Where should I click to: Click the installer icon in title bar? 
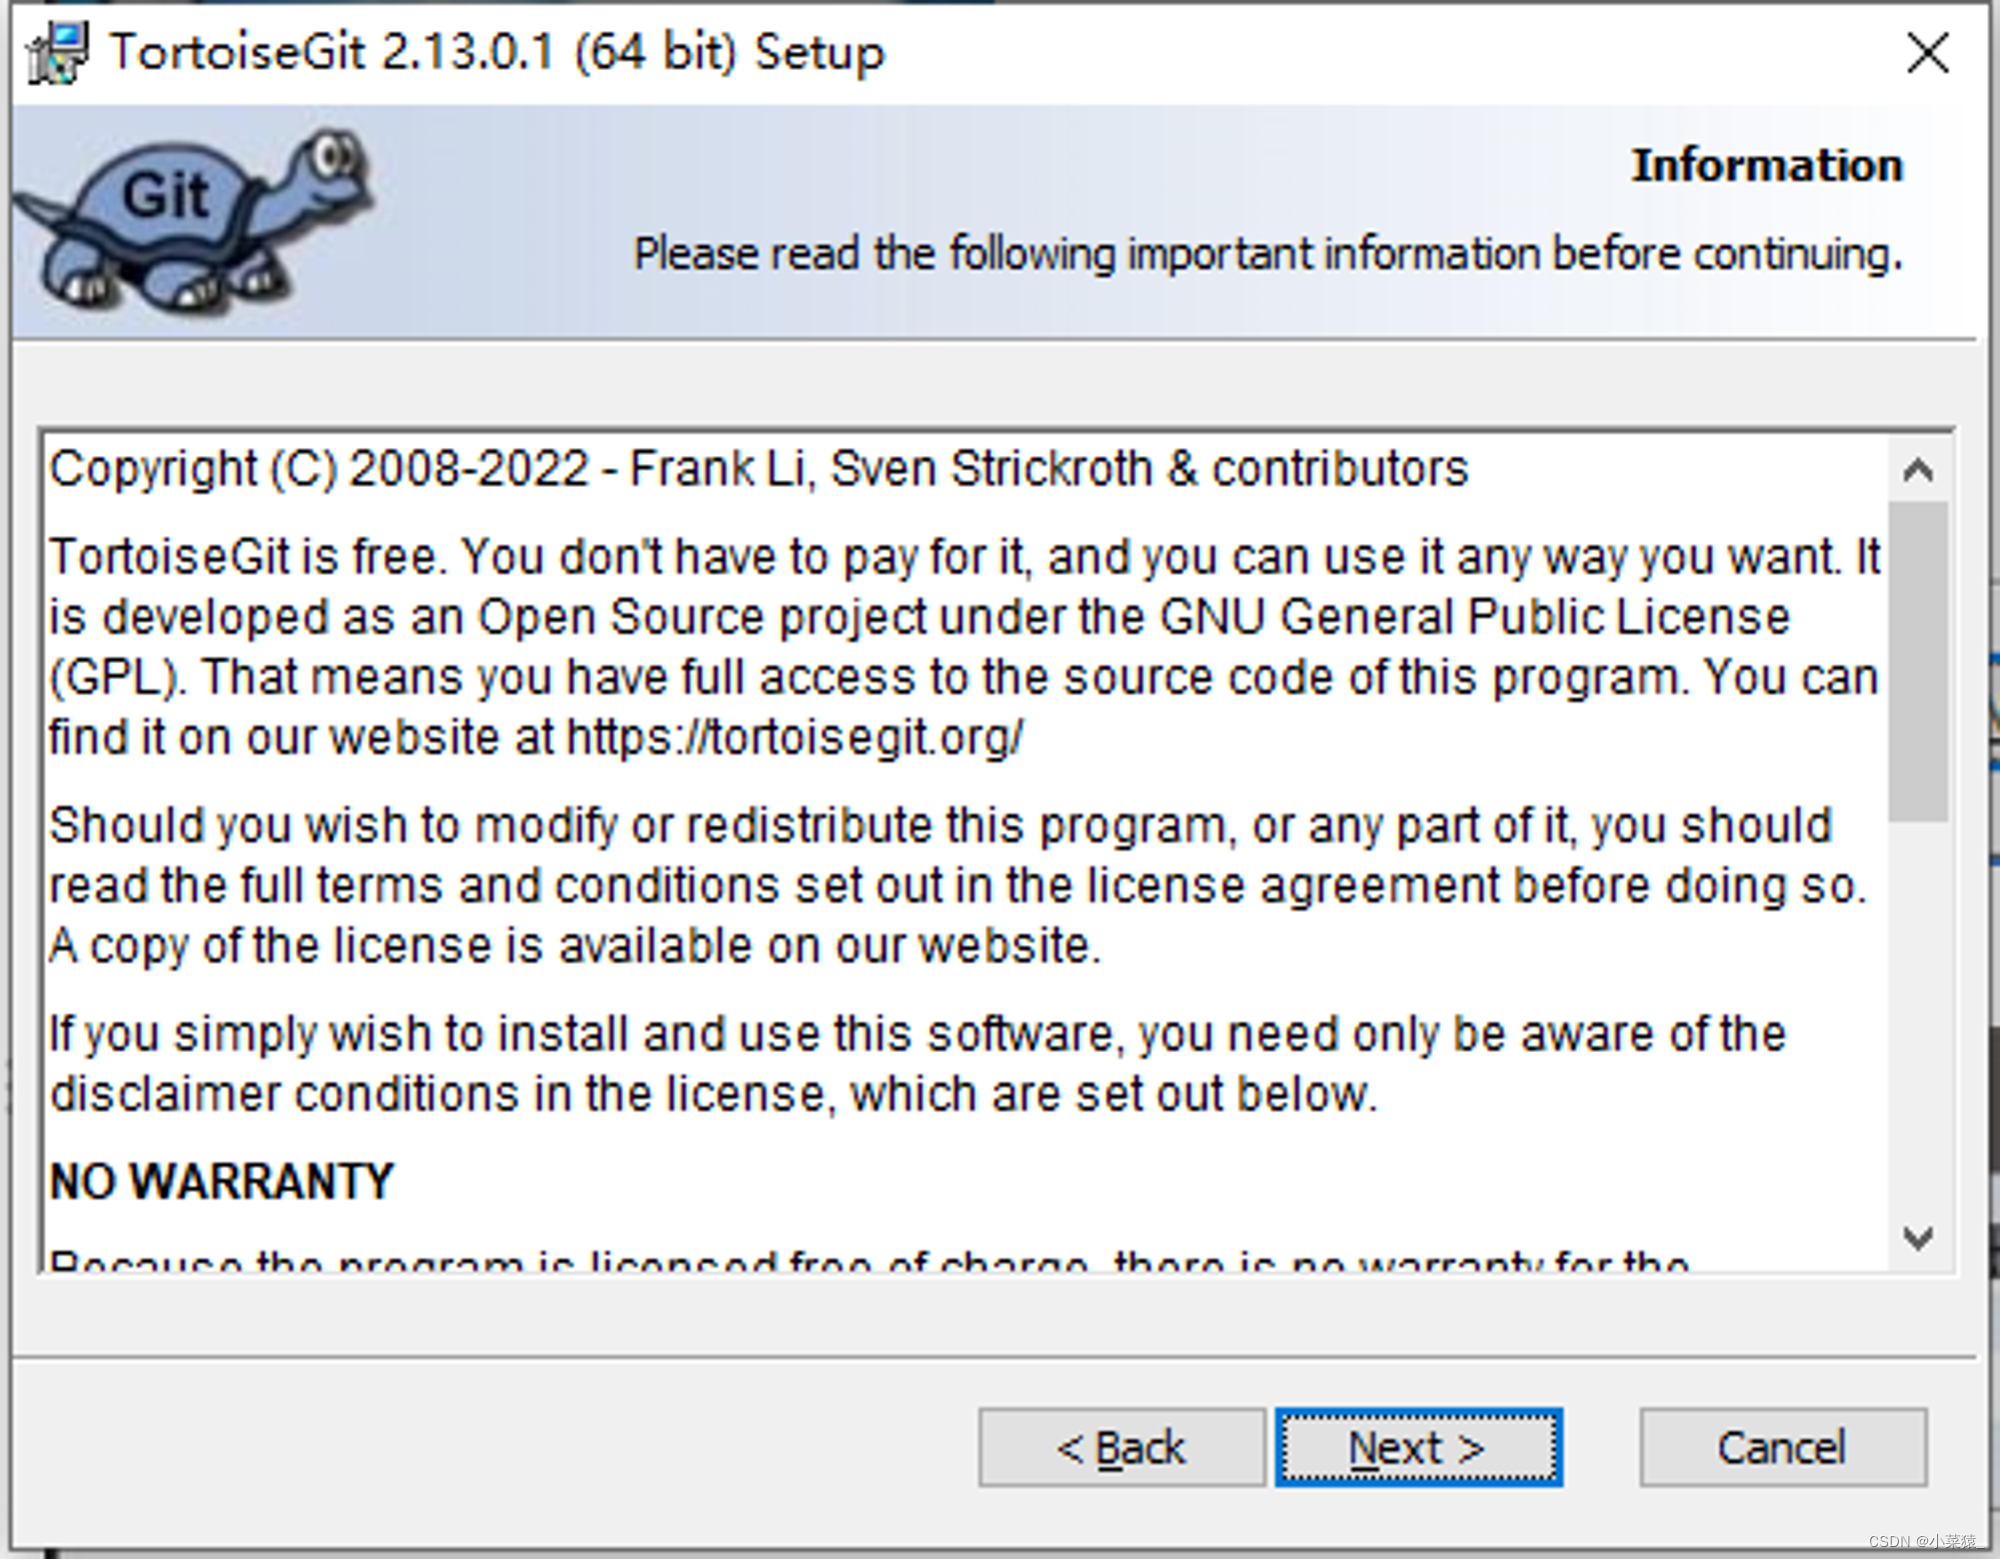click(x=57, y=53)
